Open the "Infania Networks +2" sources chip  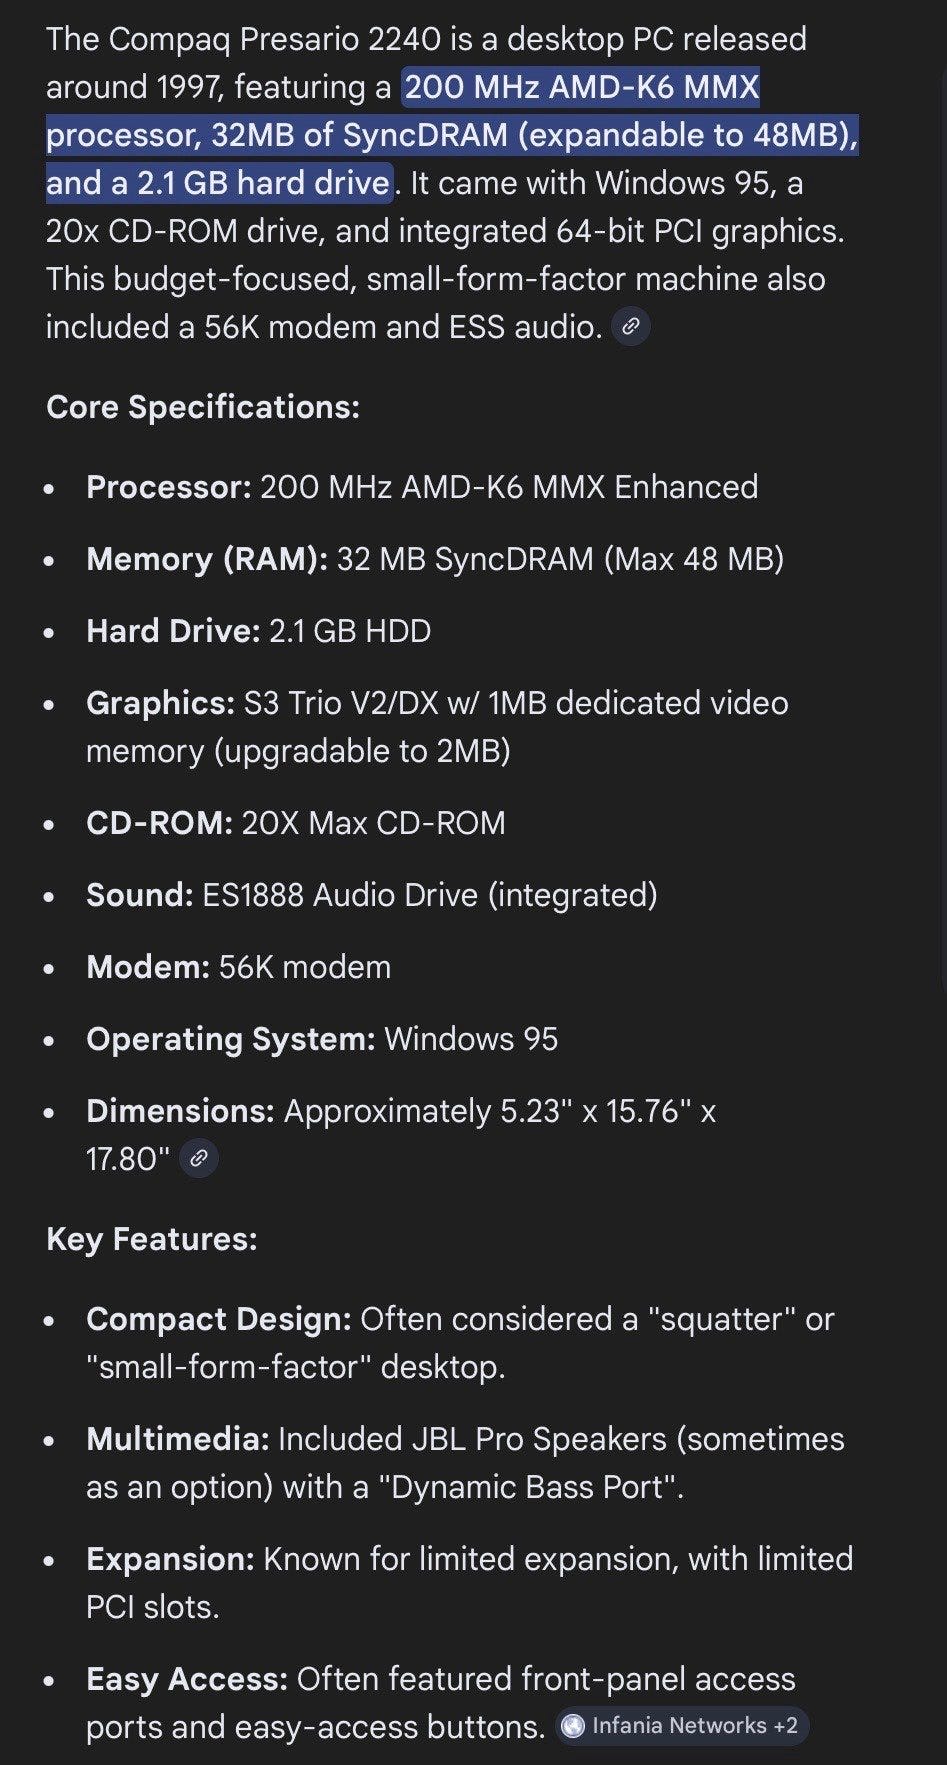click(682, 1726)
